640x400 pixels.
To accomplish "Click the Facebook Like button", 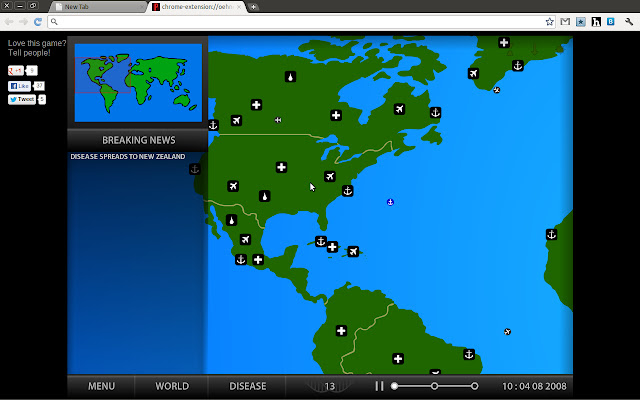I will 19,86.
